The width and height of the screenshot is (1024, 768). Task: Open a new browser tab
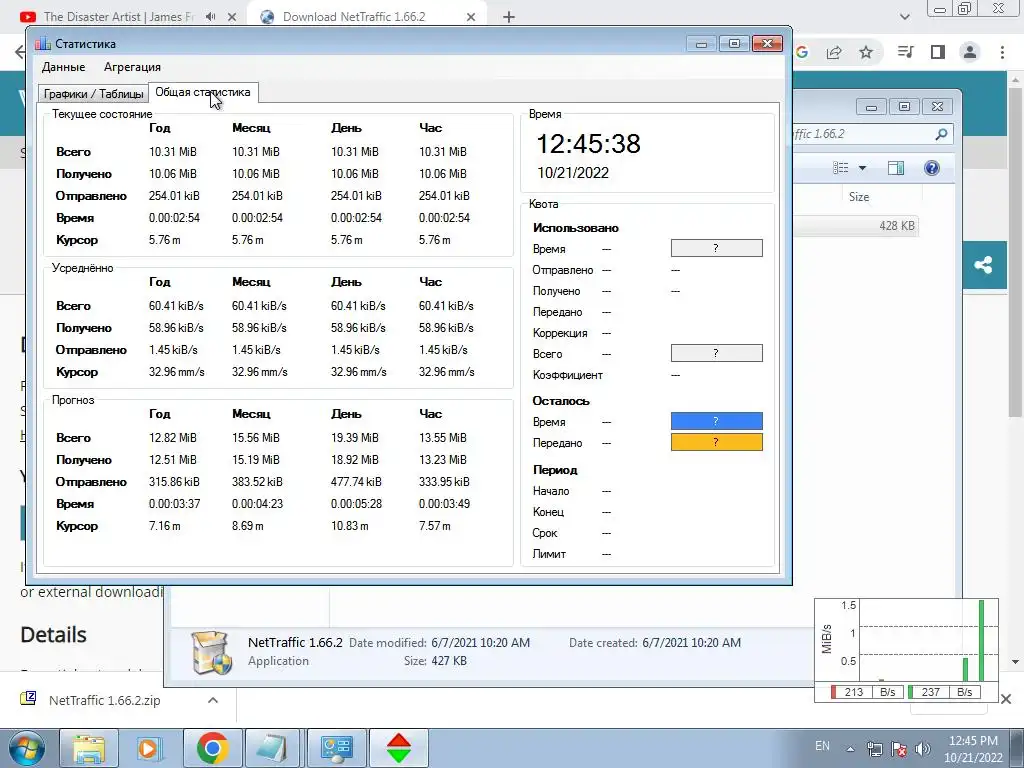click(509, 17)
